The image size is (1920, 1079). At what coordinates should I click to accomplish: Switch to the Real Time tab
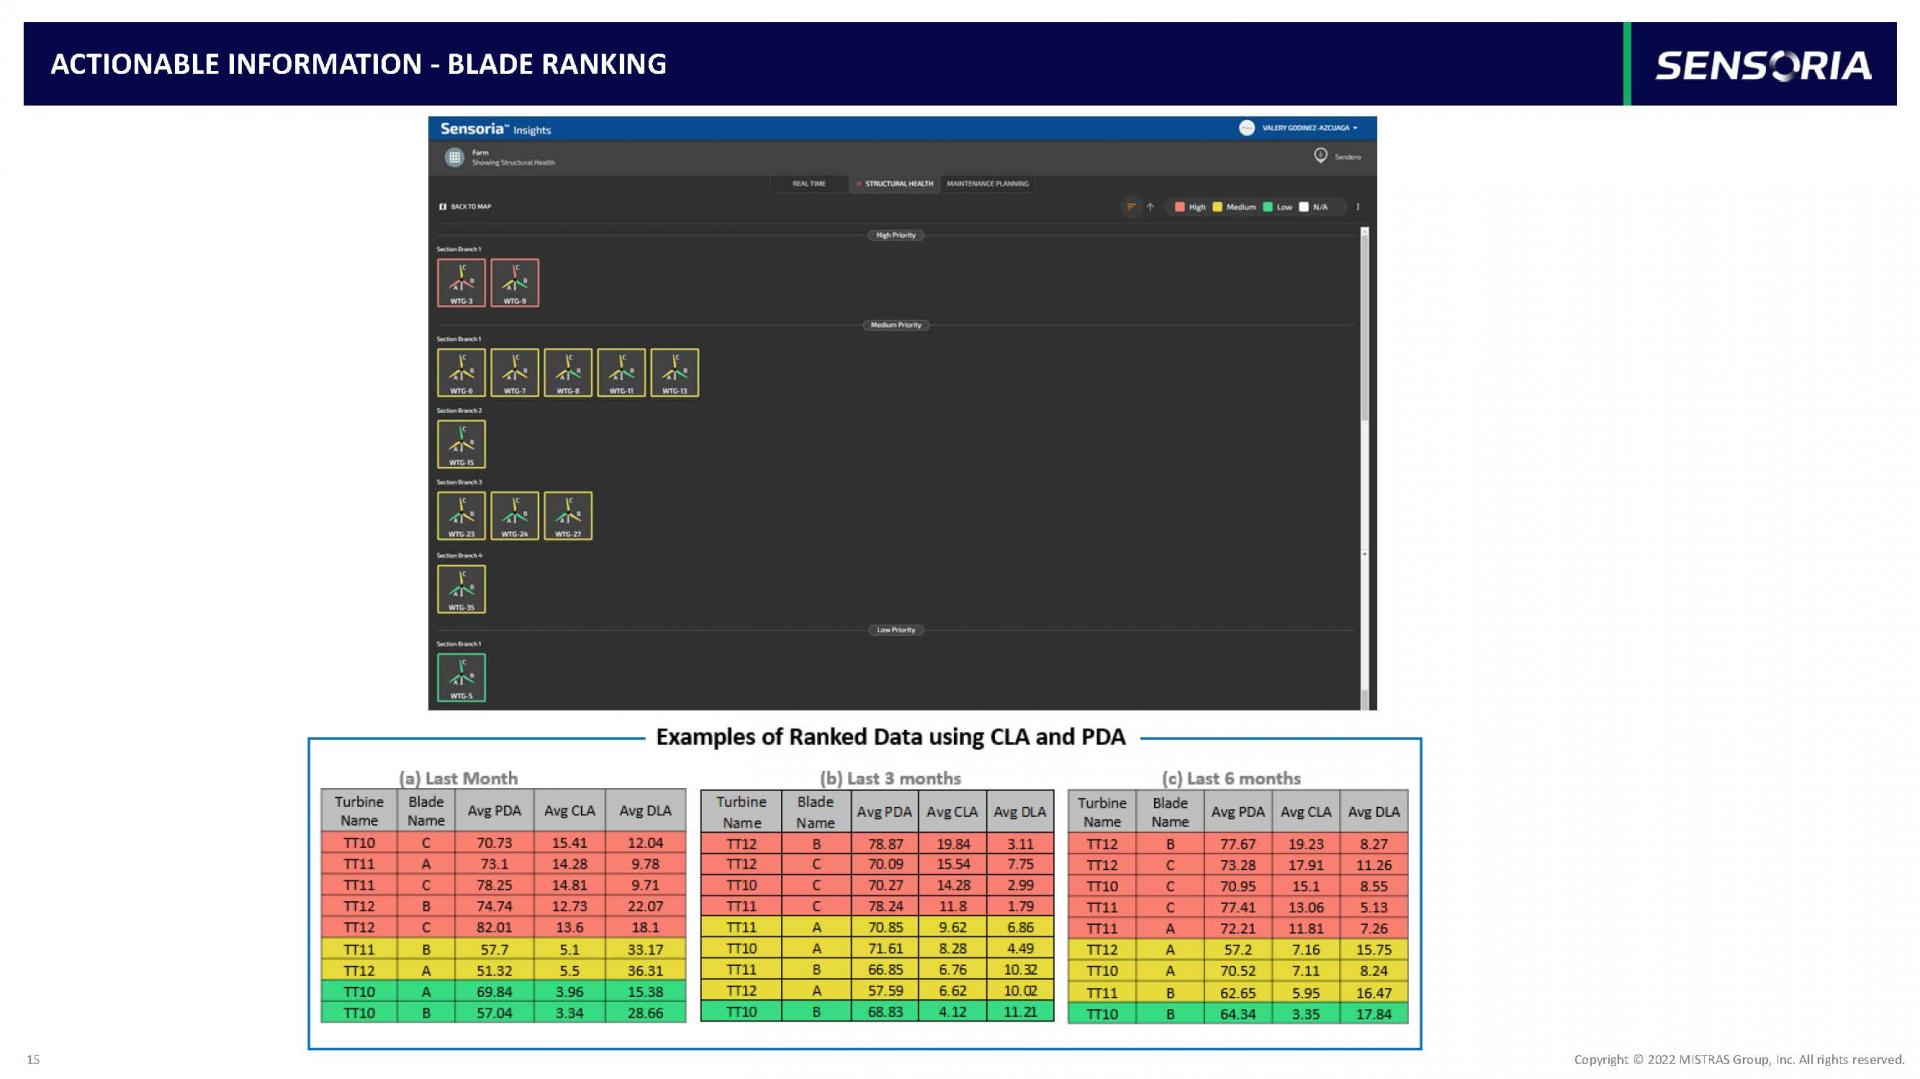pyautogui.click(x=809, y=184)
